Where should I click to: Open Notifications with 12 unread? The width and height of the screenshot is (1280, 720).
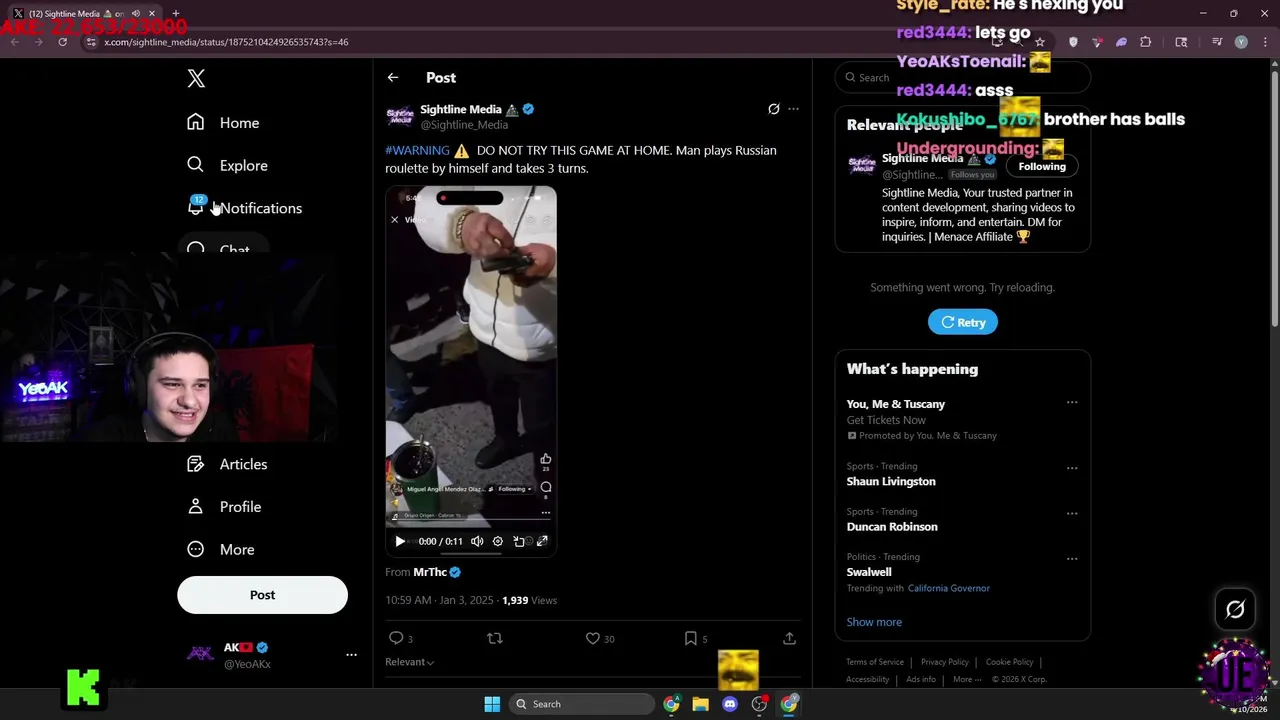244,208
